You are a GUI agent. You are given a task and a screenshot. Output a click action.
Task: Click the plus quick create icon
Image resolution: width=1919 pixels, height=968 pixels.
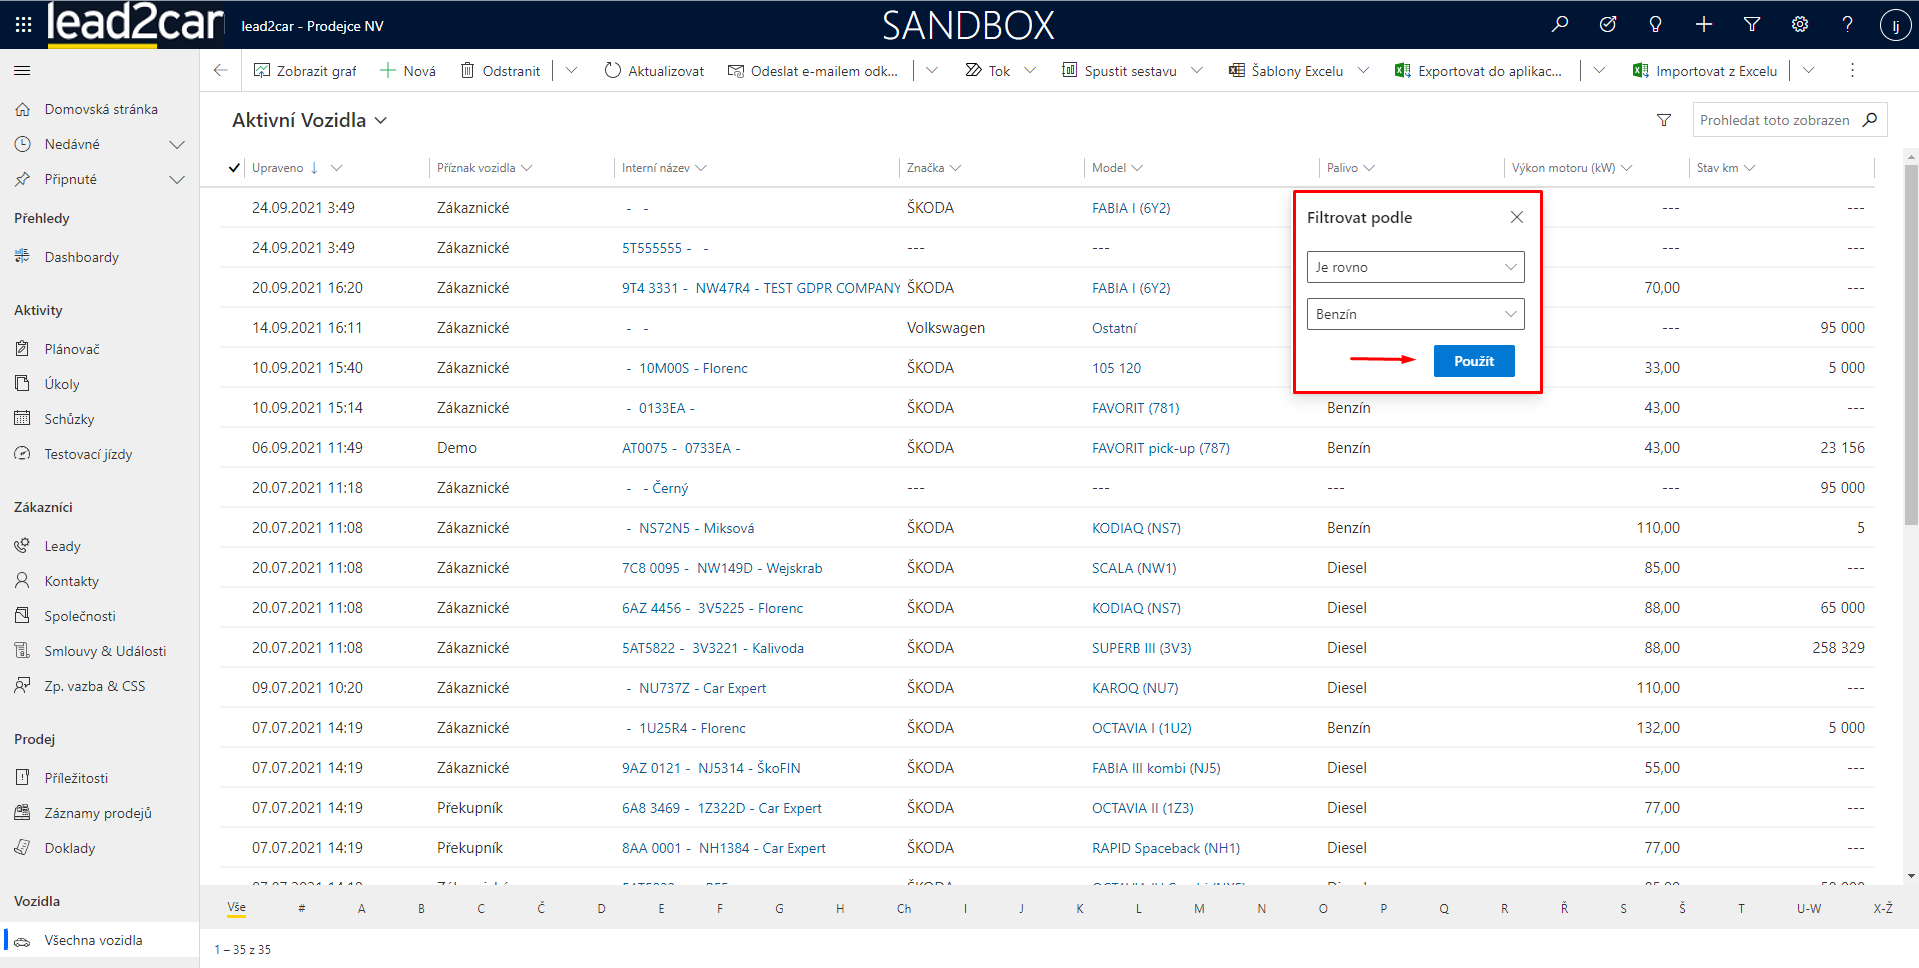[1703, 24]
